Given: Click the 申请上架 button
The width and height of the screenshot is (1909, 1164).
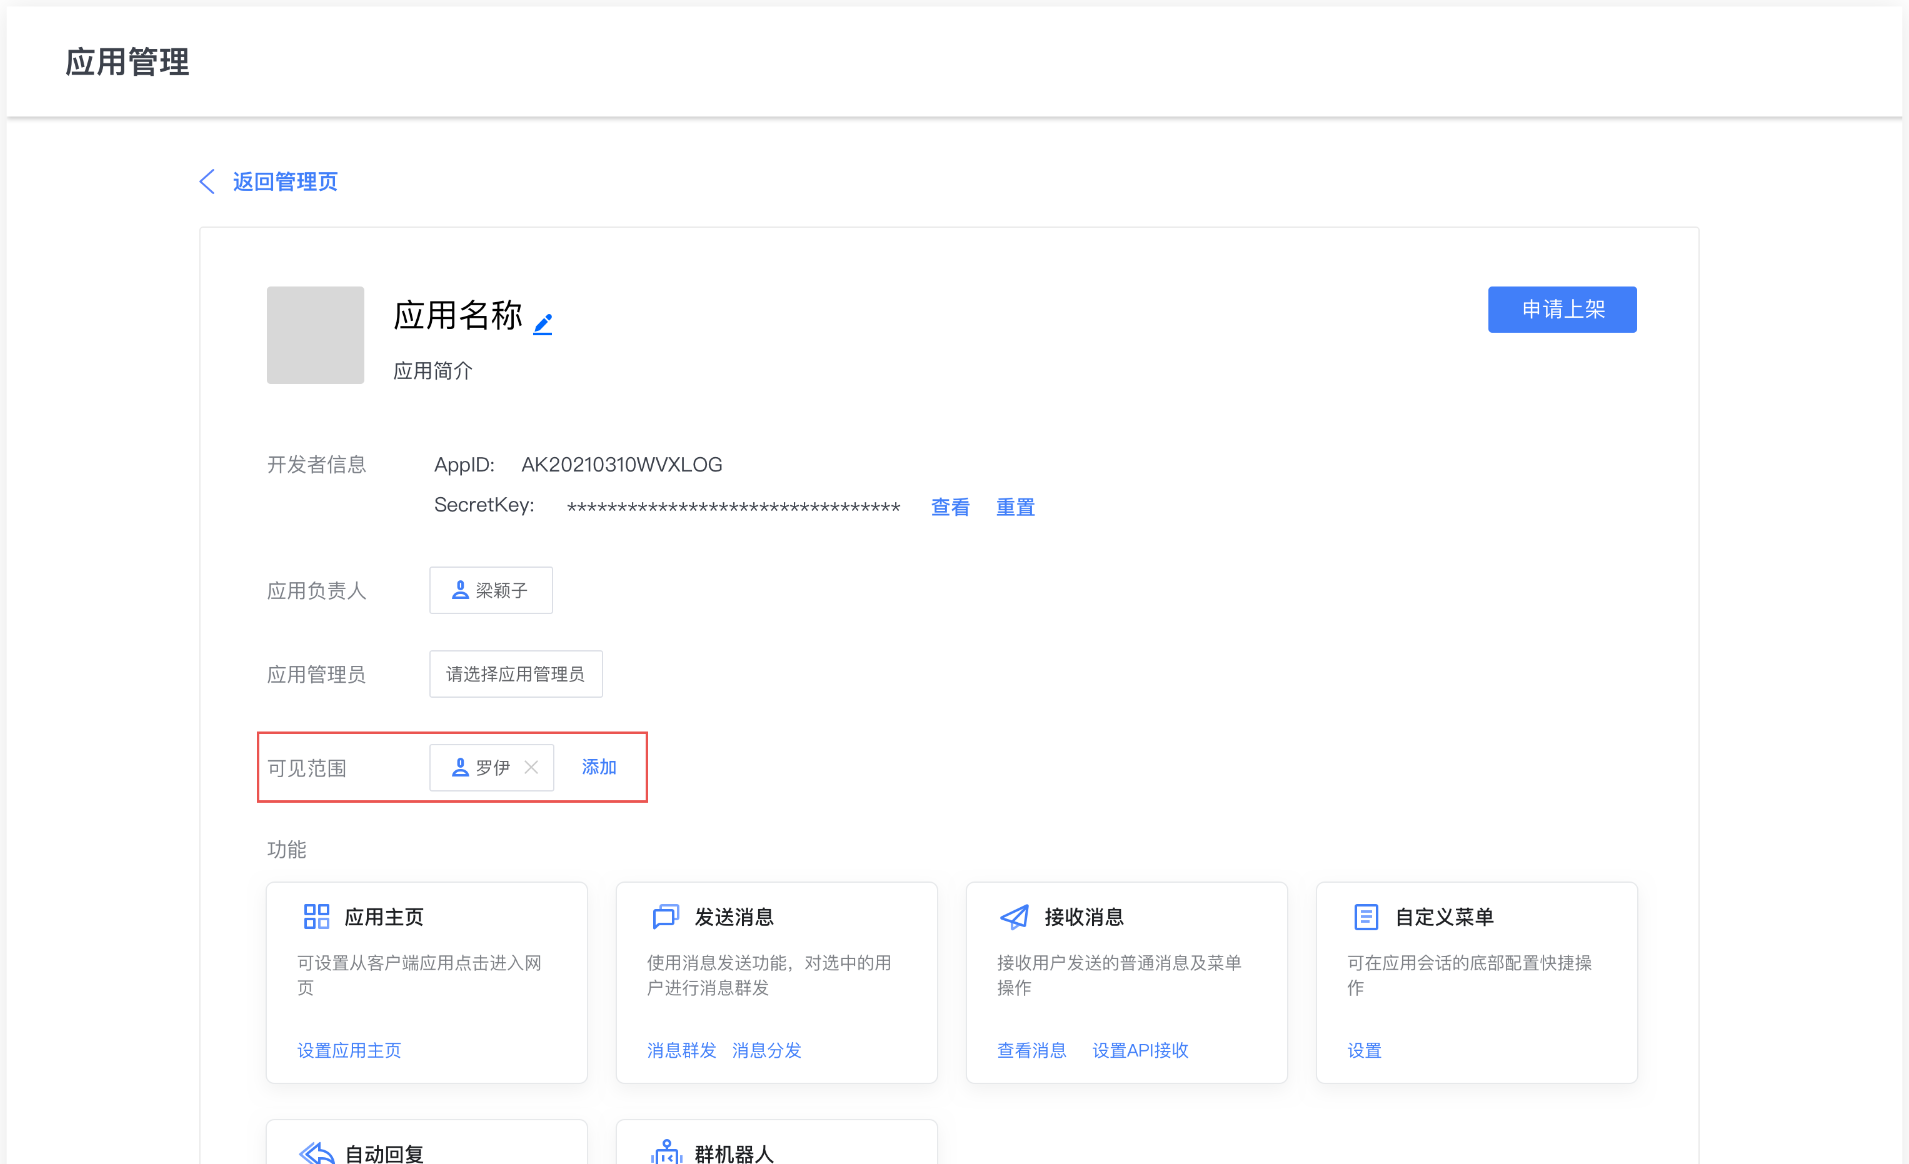Looking at the screenshot, I should tap(1562, 309).
